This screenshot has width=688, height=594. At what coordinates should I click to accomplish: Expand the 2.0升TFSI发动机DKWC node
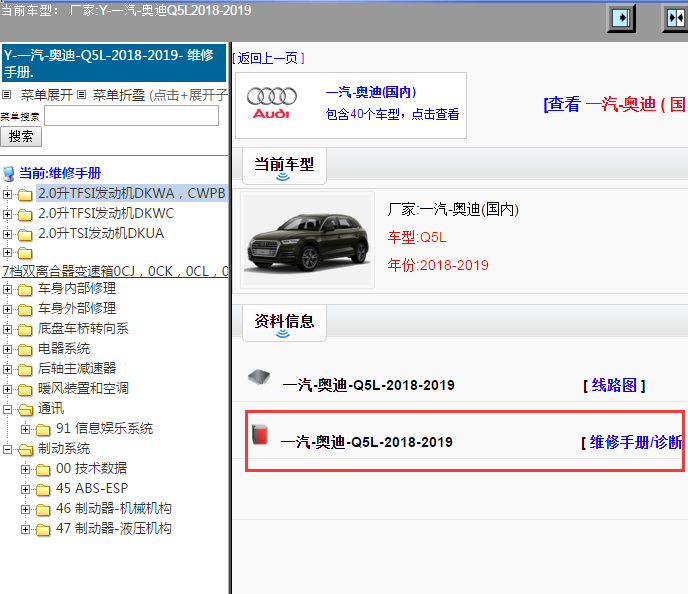coord(7,214)
